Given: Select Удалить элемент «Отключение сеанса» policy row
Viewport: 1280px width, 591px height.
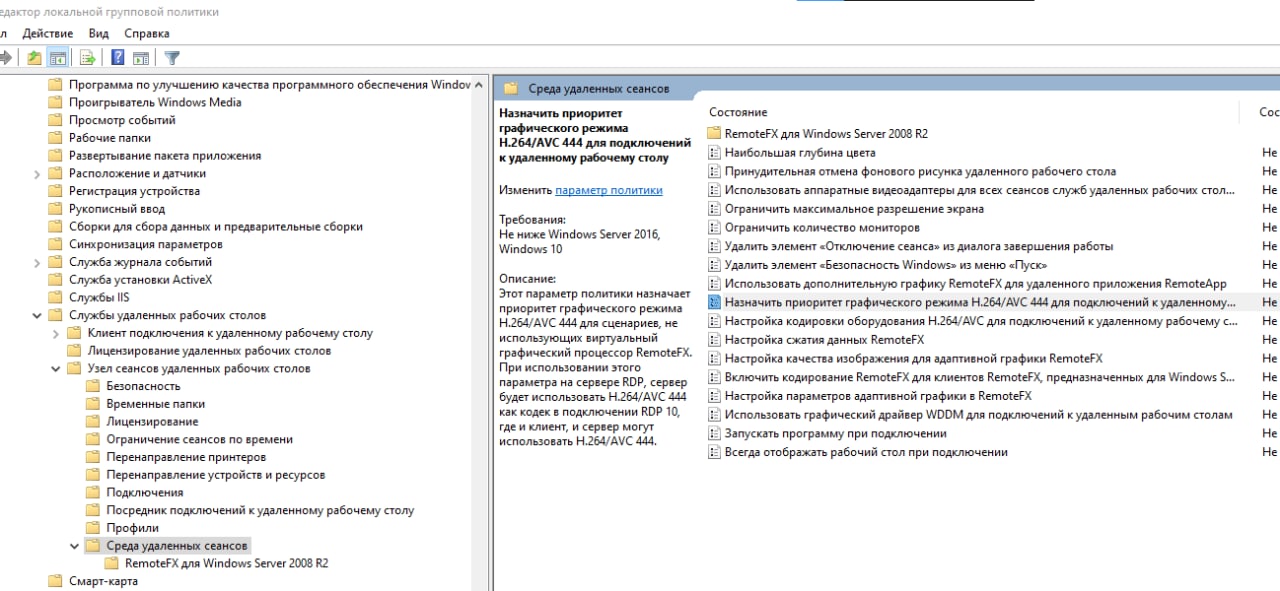Looking at the screenshot, I should point(919,246).
